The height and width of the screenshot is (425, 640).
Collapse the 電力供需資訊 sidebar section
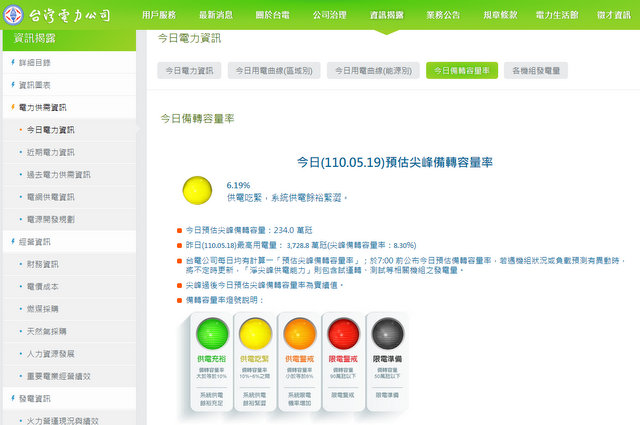[69, 107]
